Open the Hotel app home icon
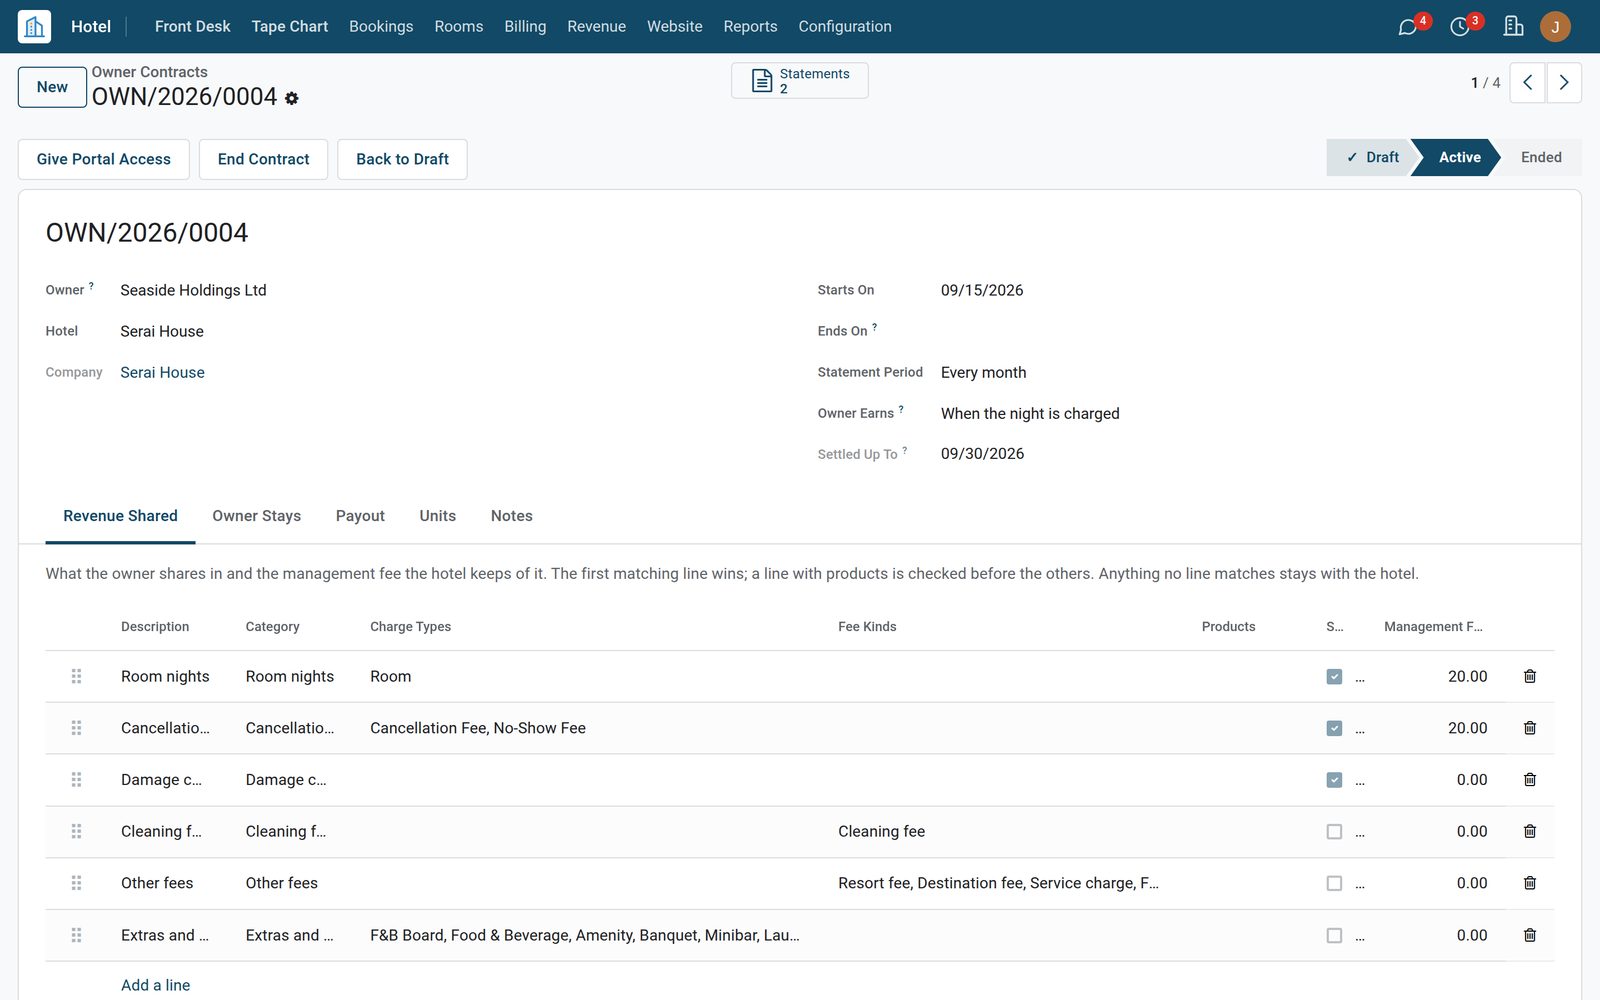 [x=34, y=26]
